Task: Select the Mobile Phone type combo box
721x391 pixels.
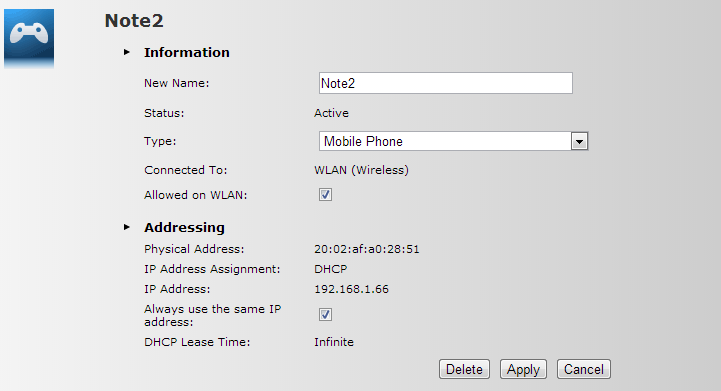Action: point(453,141)
